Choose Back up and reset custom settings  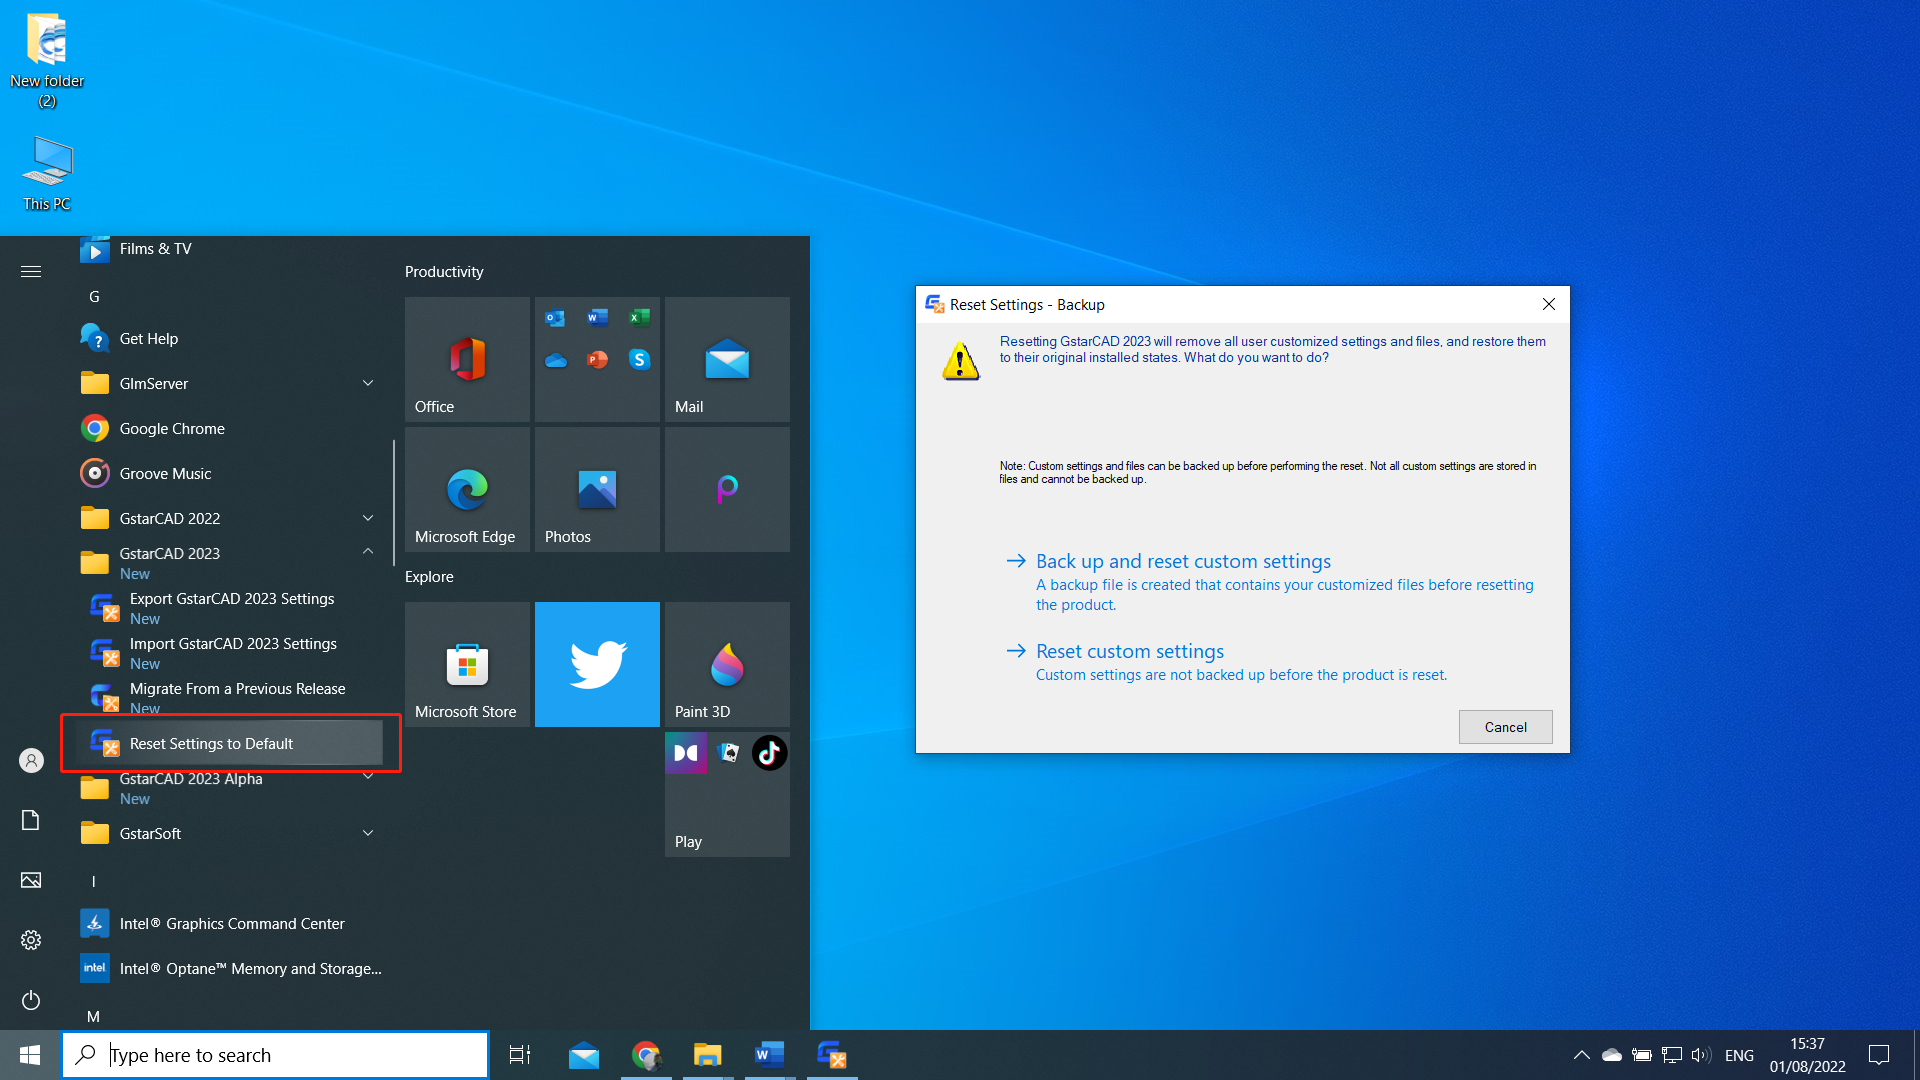click(x=1183, y=561)
